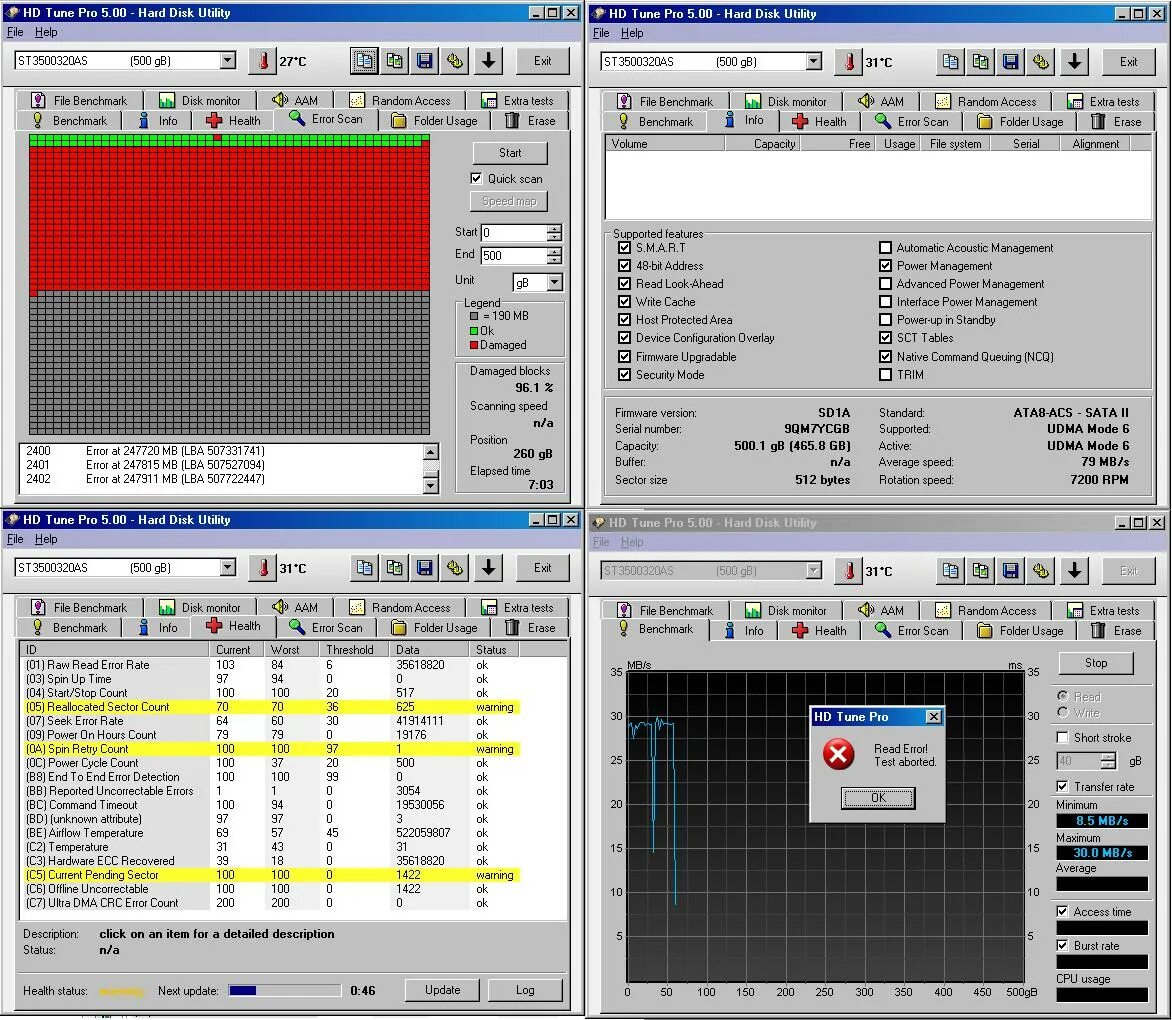
Task: Click the Stop button in Benchmark window
Action: 1096,663
